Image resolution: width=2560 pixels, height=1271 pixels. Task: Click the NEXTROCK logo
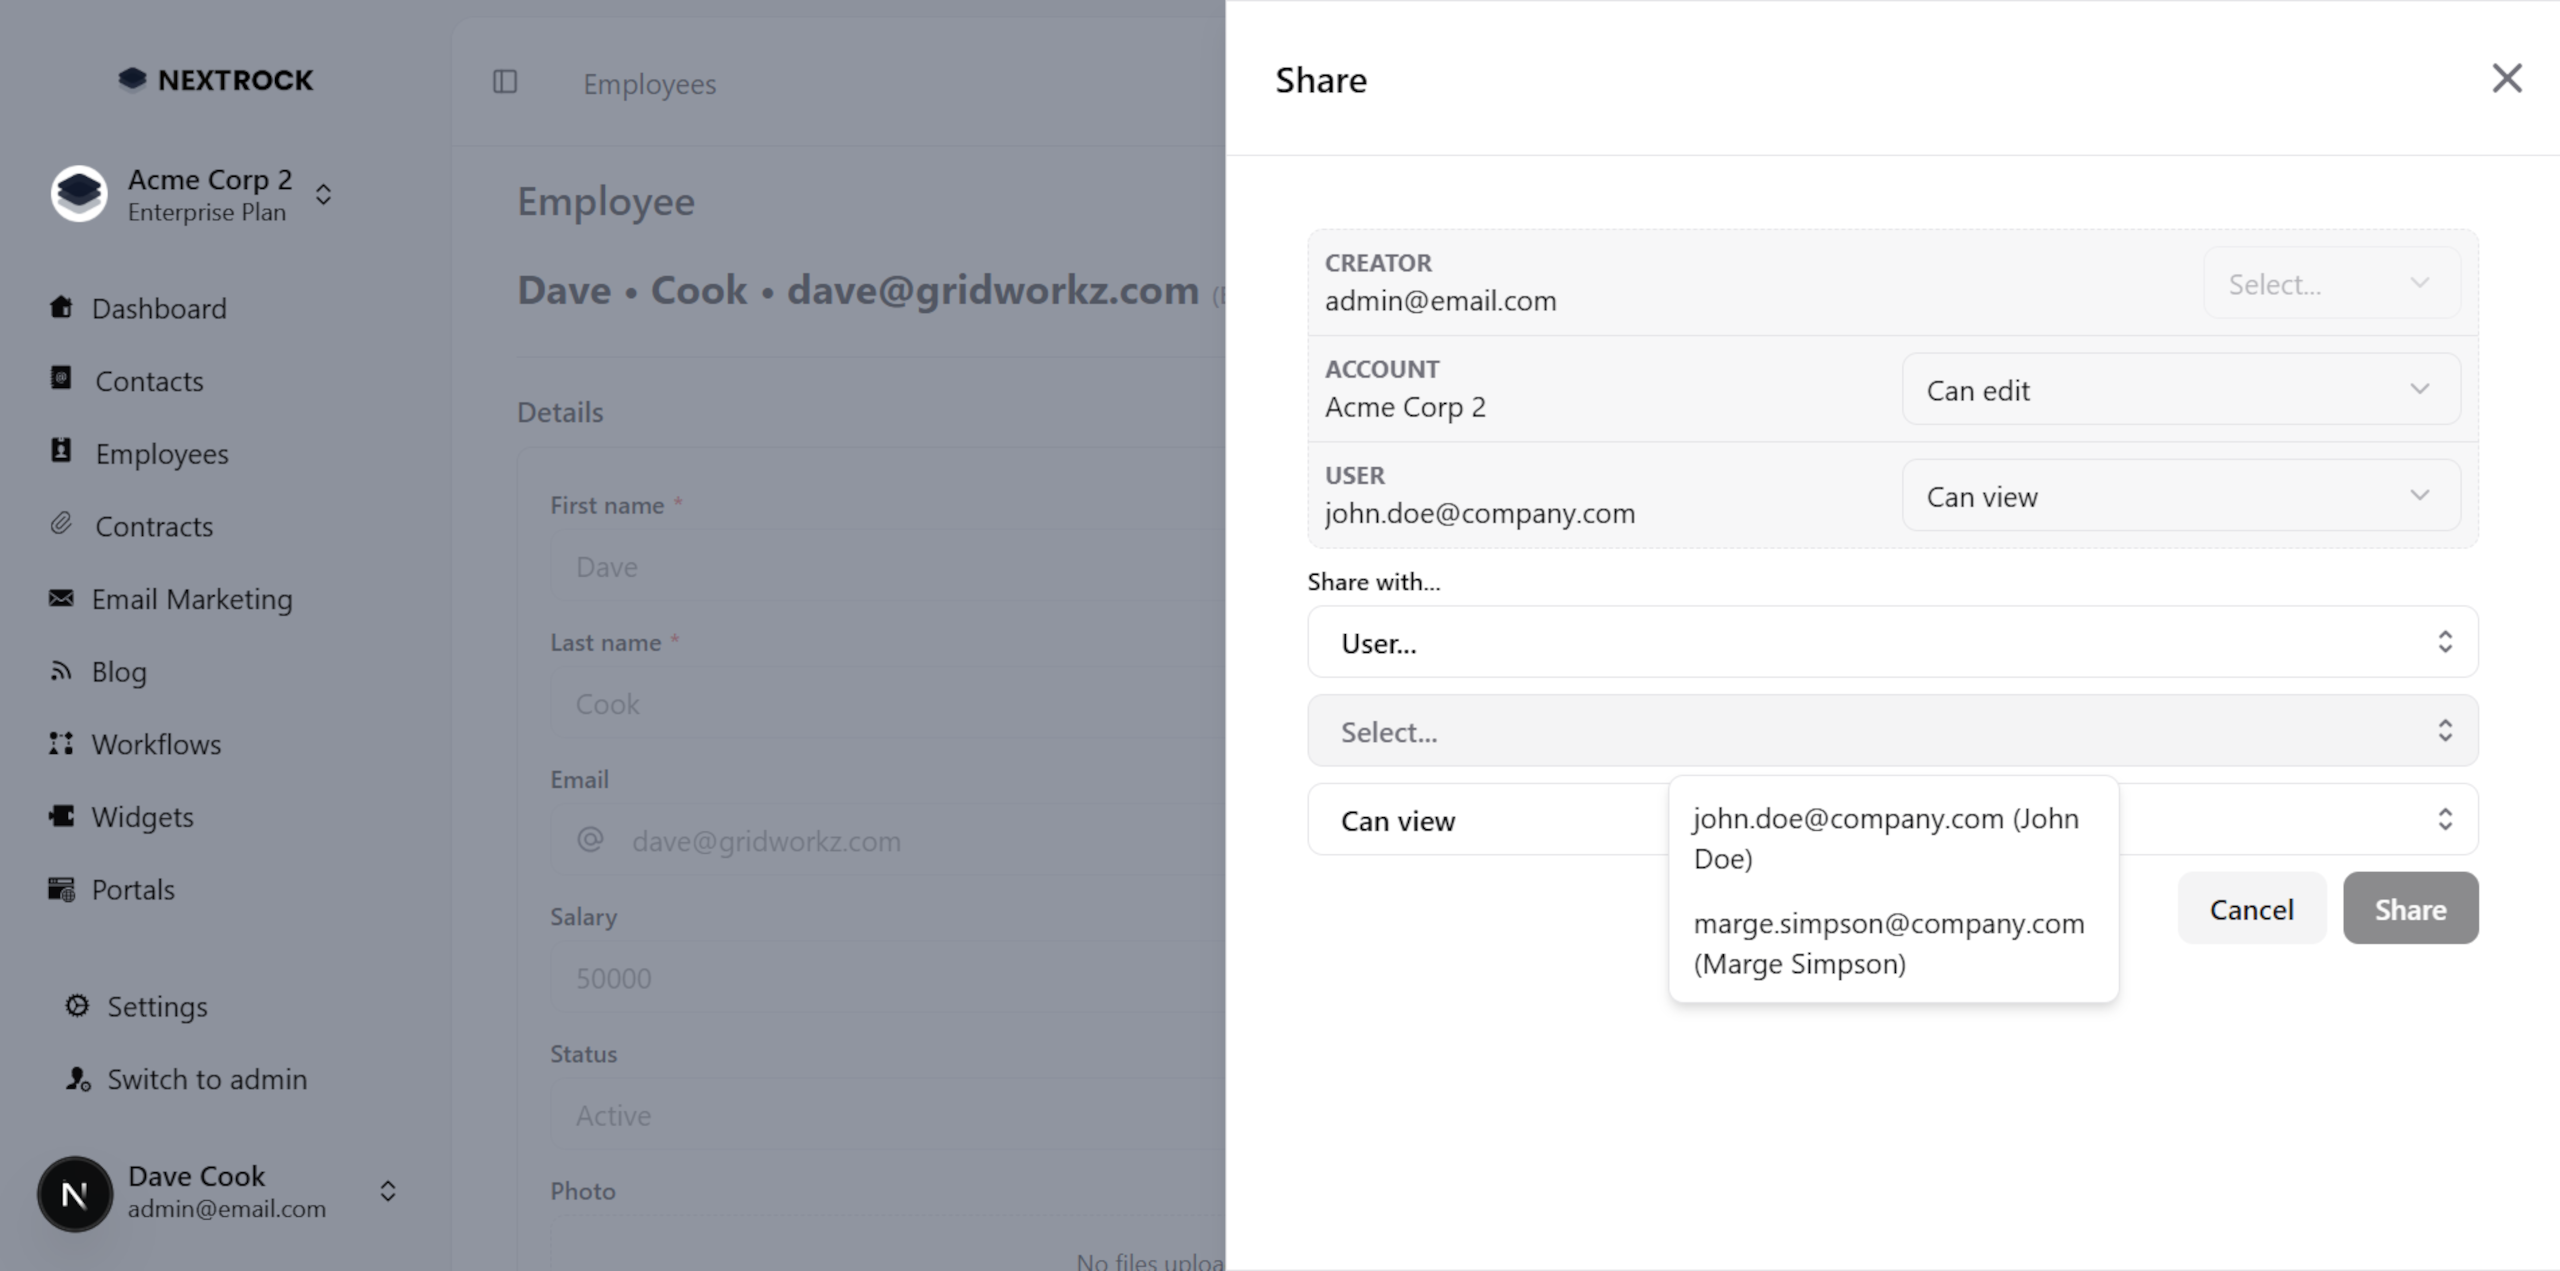pos(216,79)
